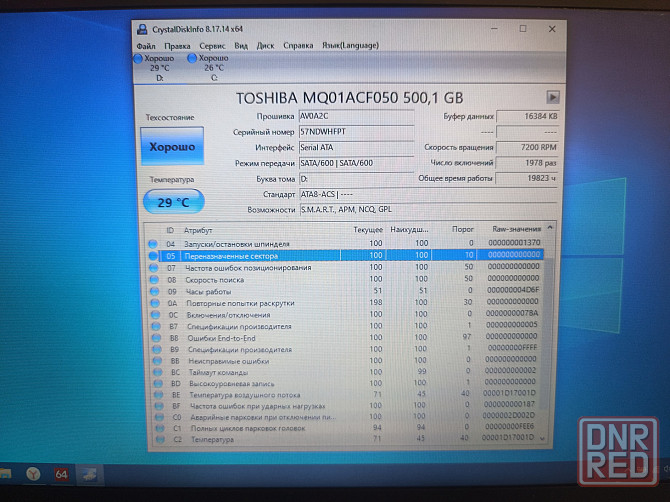Image resolution: width=670 pixels, height=502 pixels.
Task: Click the Буква тома field D:
Action: pyautogui.click(x=356, y=179)
